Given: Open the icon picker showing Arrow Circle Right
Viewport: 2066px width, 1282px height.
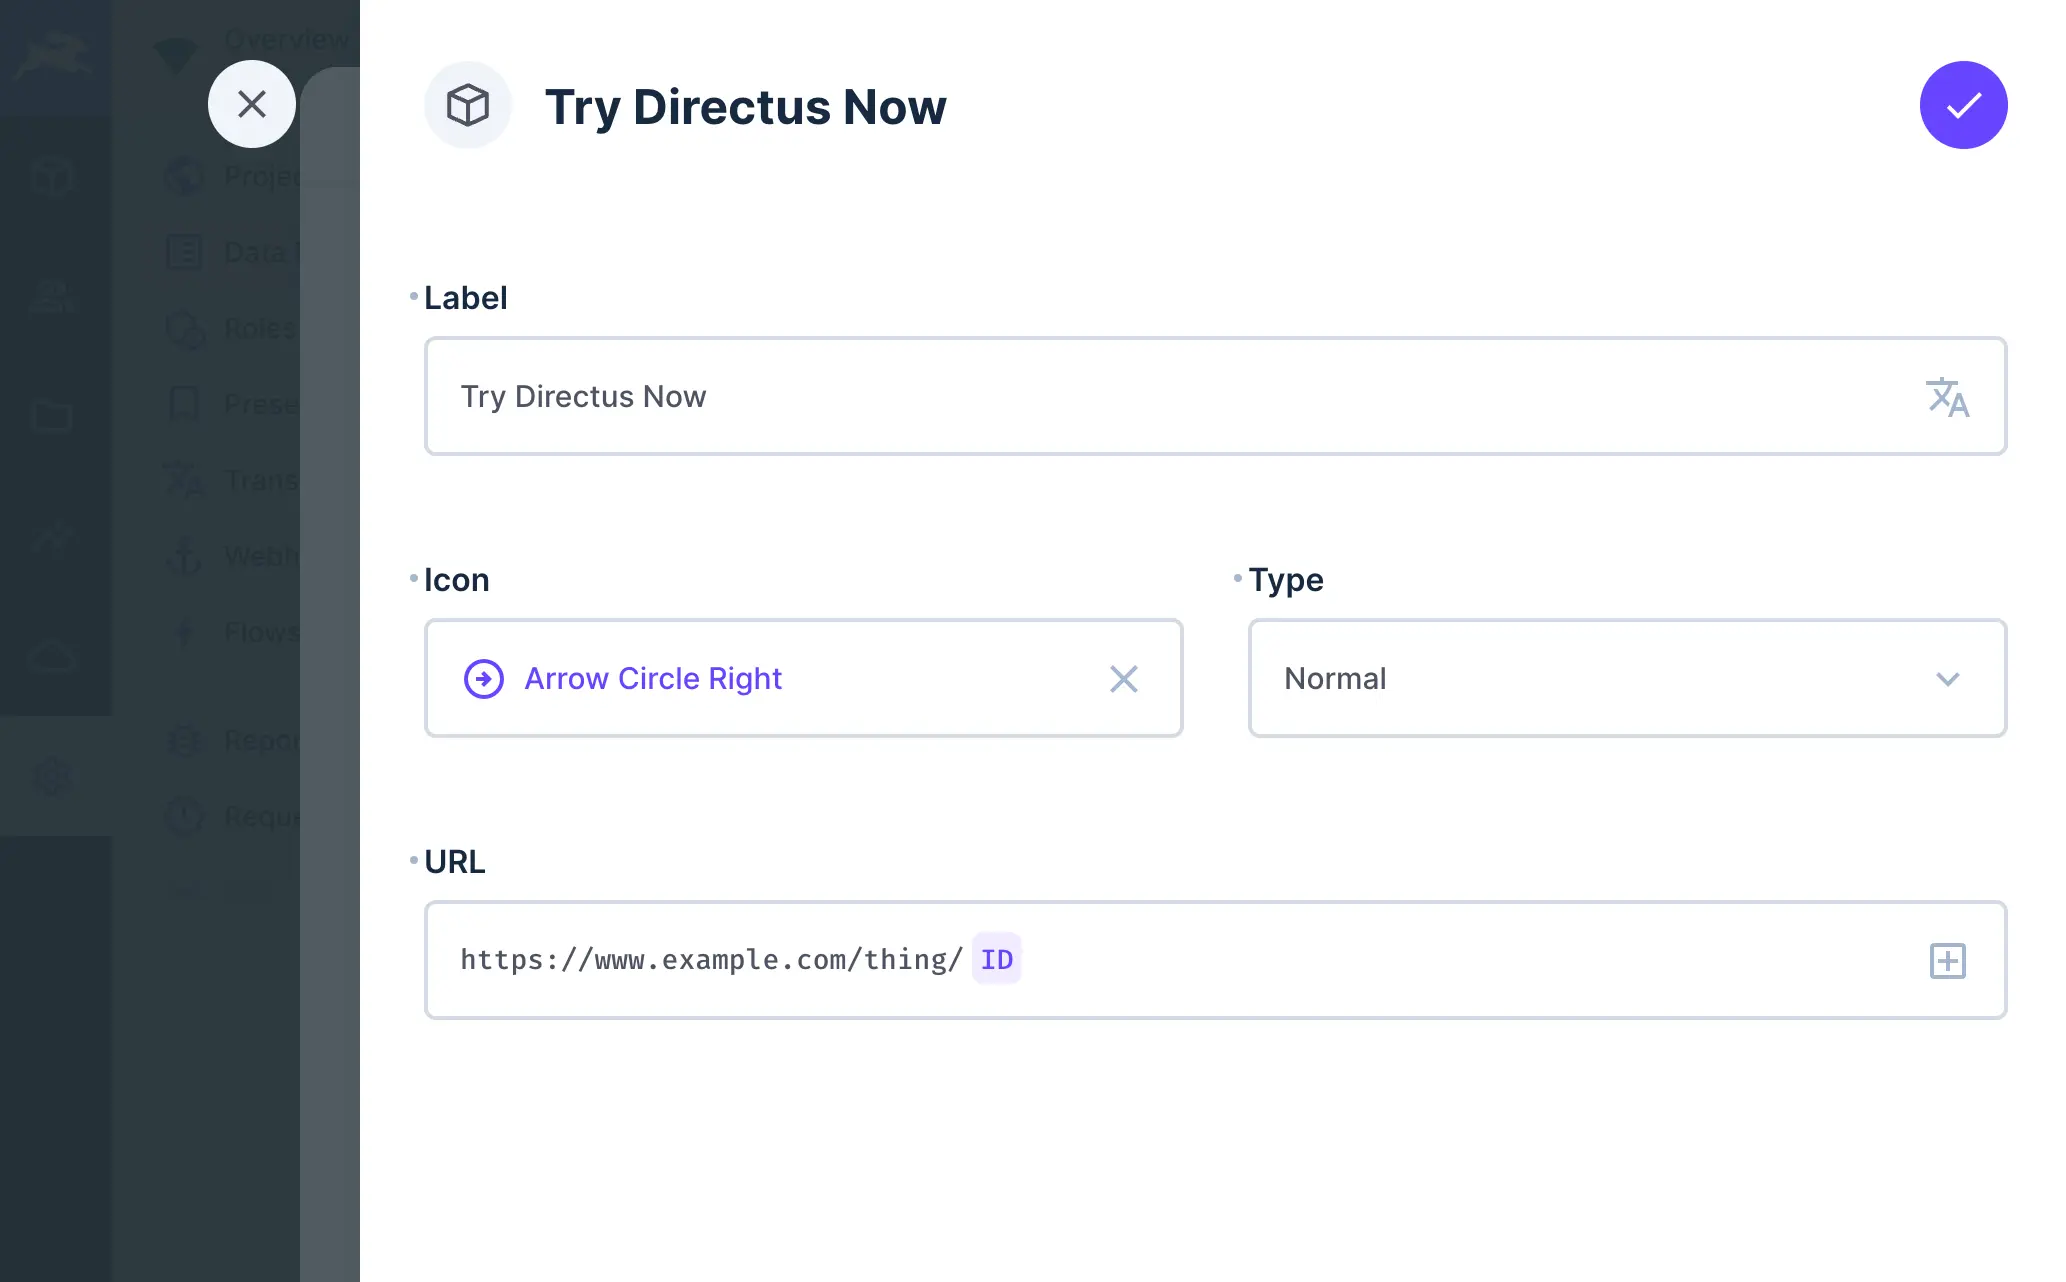Looking at the screenshot, I should point(780,679).
